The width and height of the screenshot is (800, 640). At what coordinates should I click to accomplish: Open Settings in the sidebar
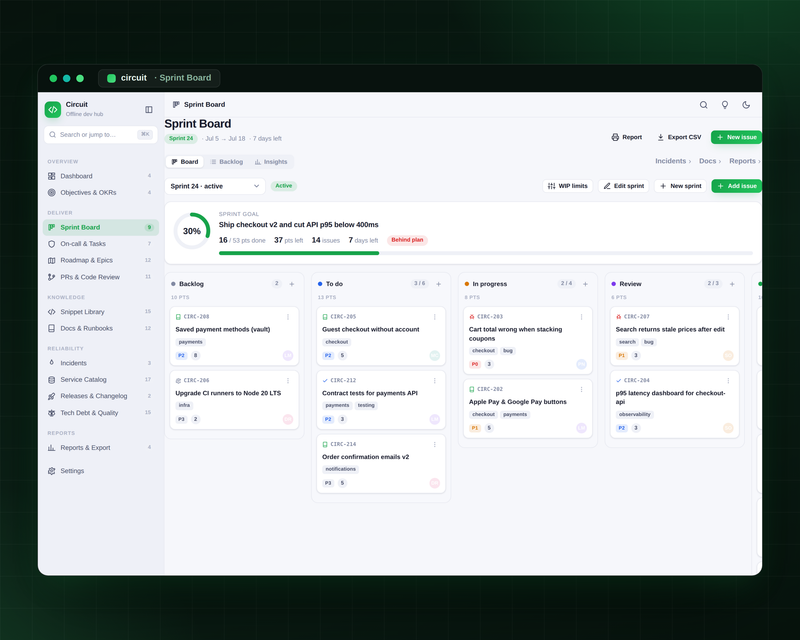101,471
